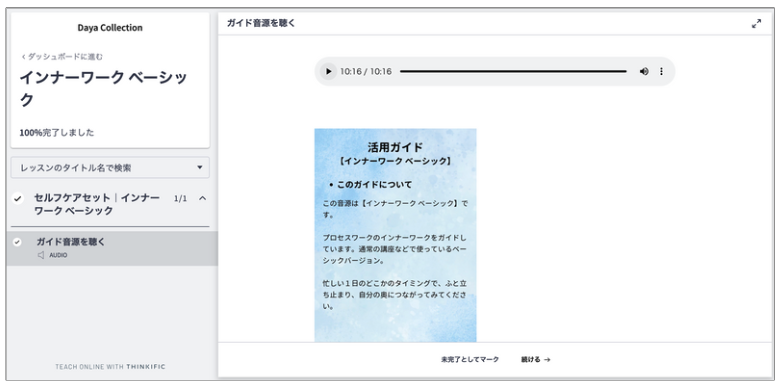Image resolution: width=780 pixels, height=387 pixels.
Task: Click 未完了としてマーク button
Action: [470, 360]
